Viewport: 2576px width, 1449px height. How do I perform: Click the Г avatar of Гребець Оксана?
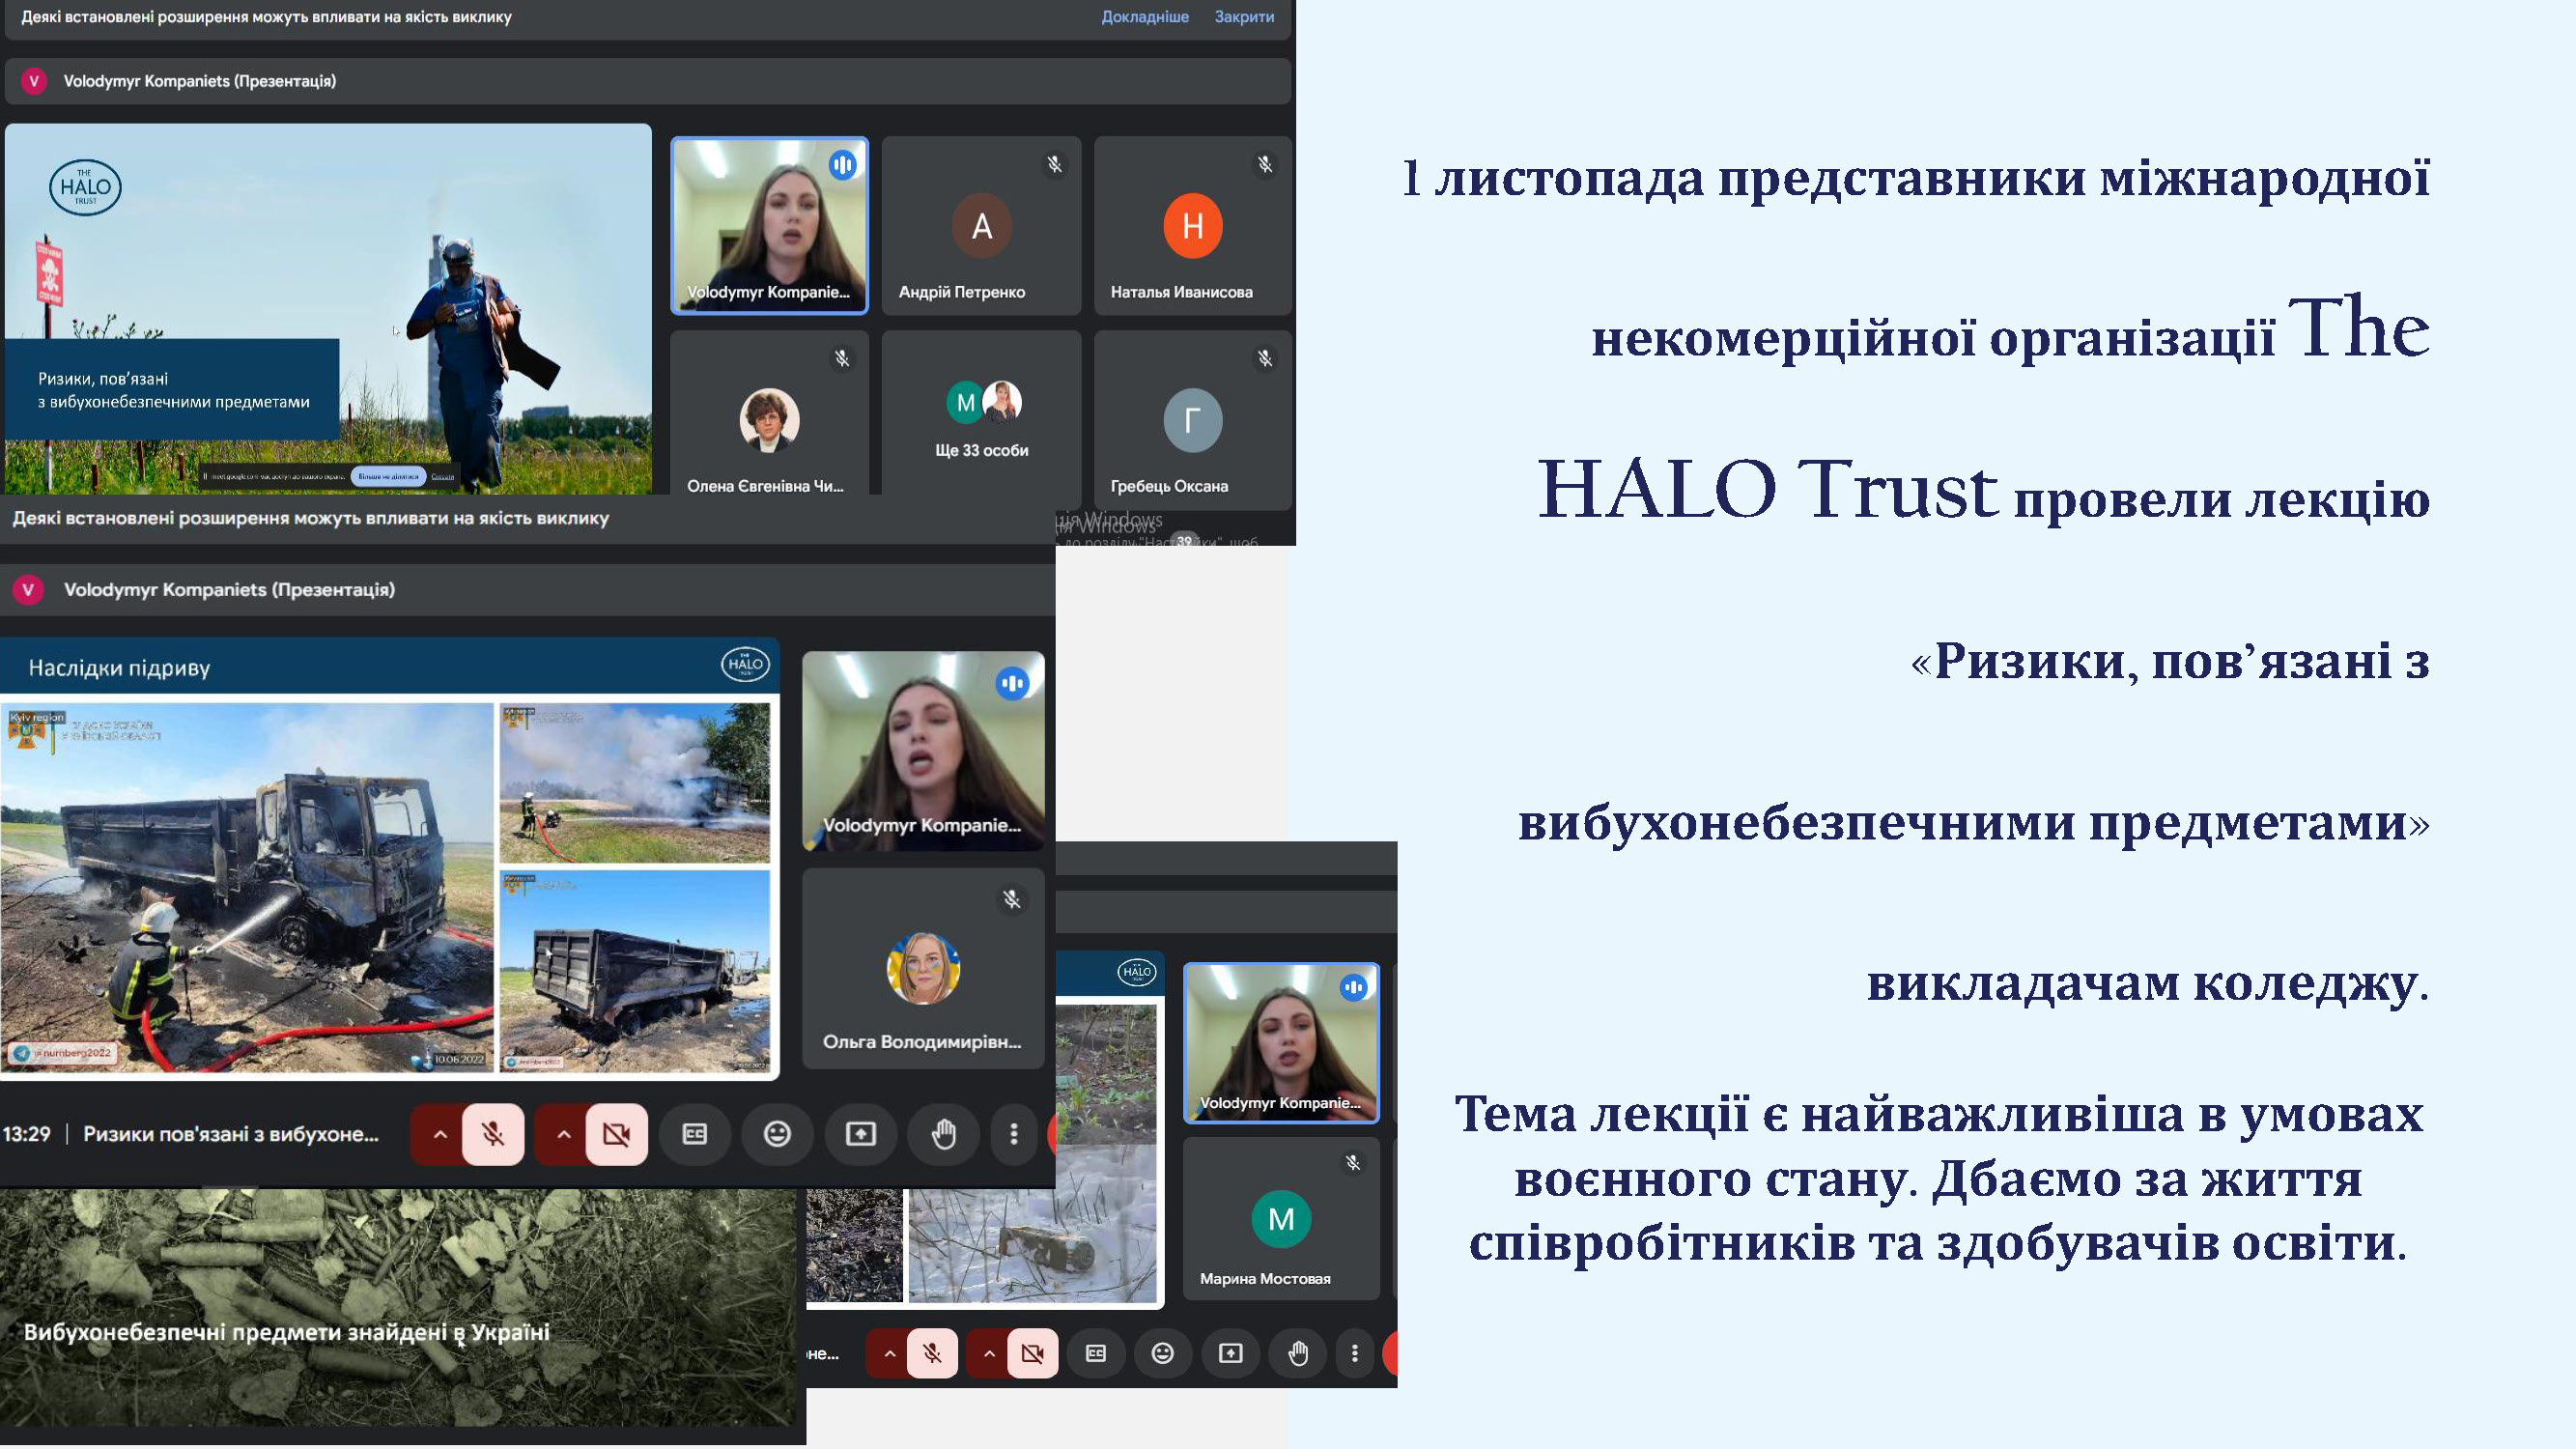point(1192,420)
